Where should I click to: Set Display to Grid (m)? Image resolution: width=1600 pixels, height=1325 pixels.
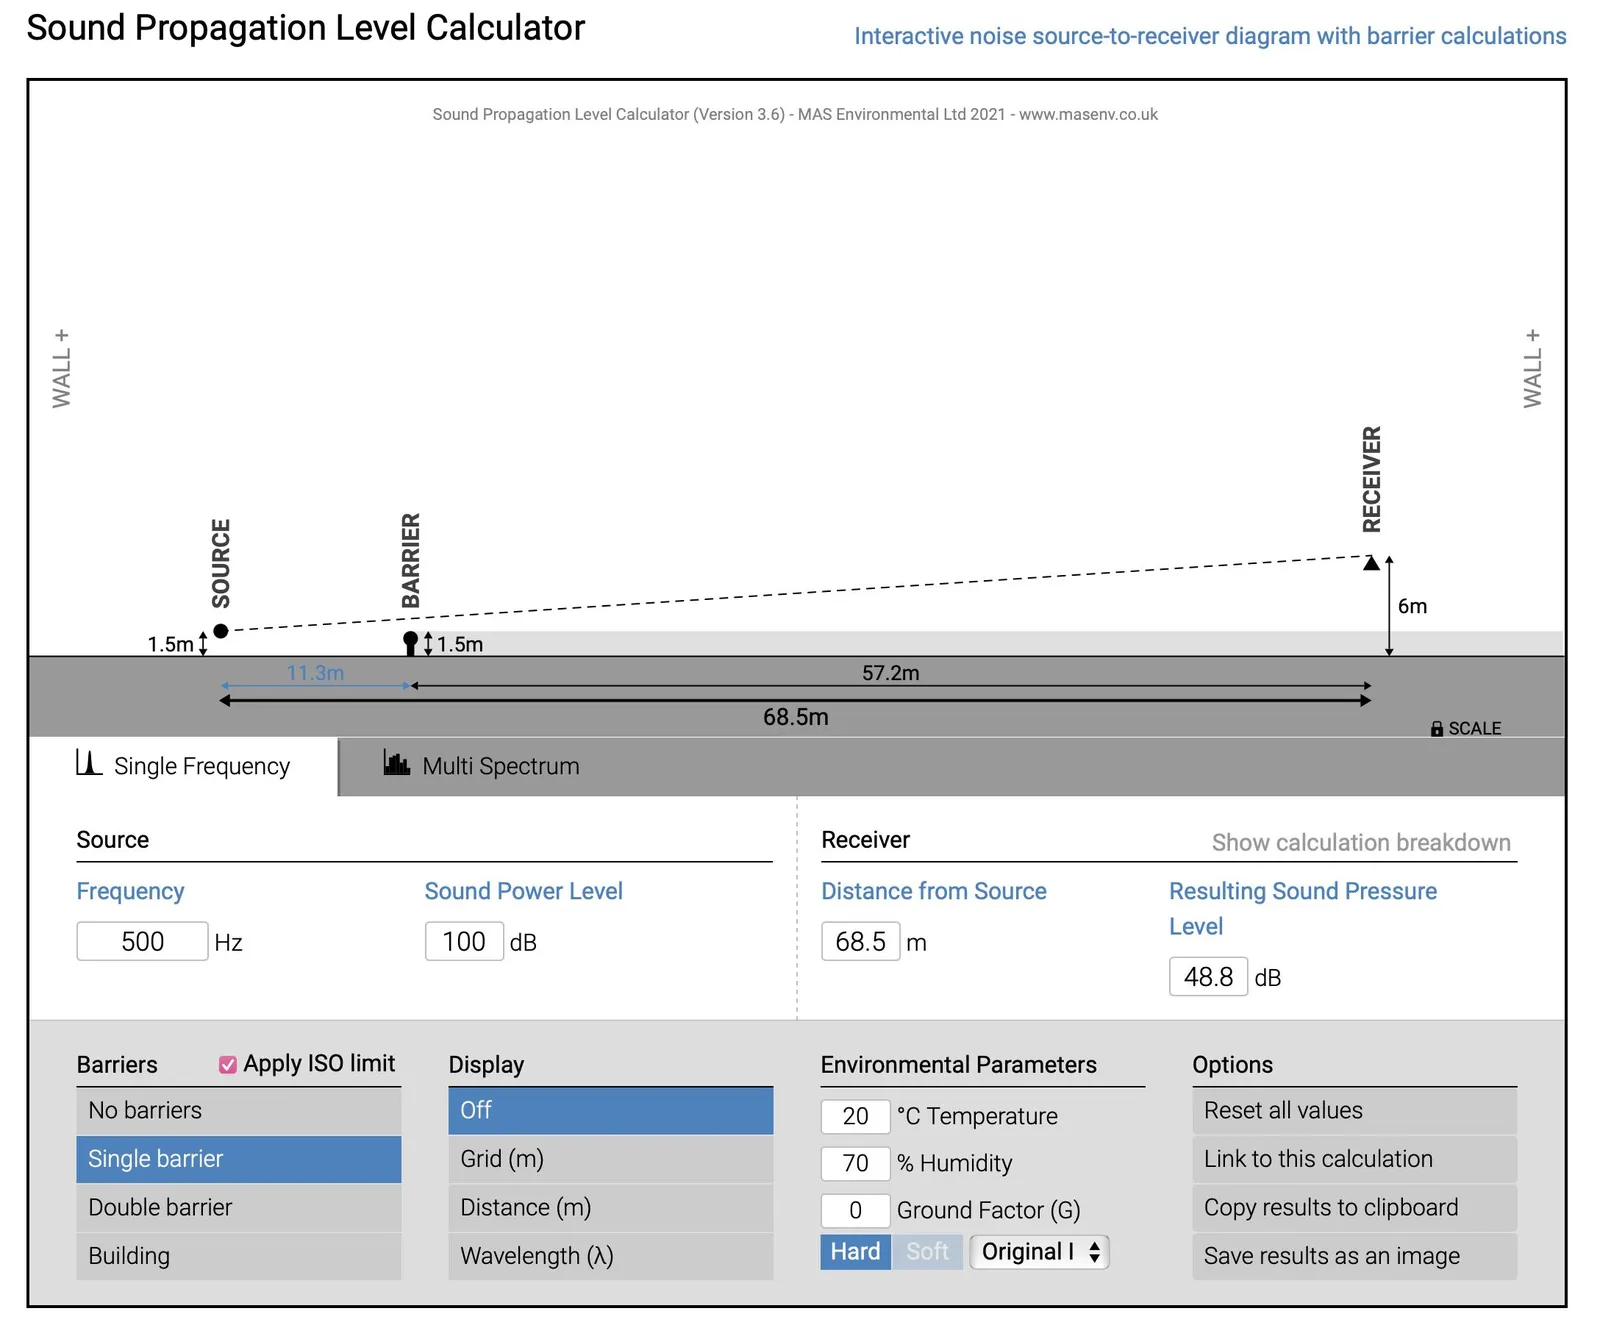coord(611,1159)
